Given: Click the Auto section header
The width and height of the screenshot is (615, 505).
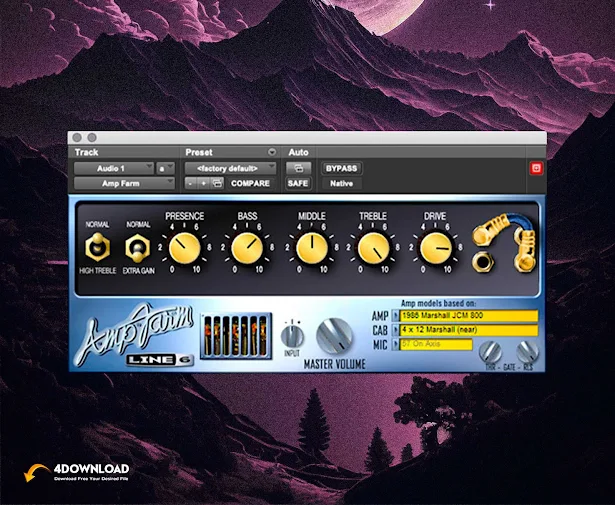Looking at the screenshot, I should 298,152.
